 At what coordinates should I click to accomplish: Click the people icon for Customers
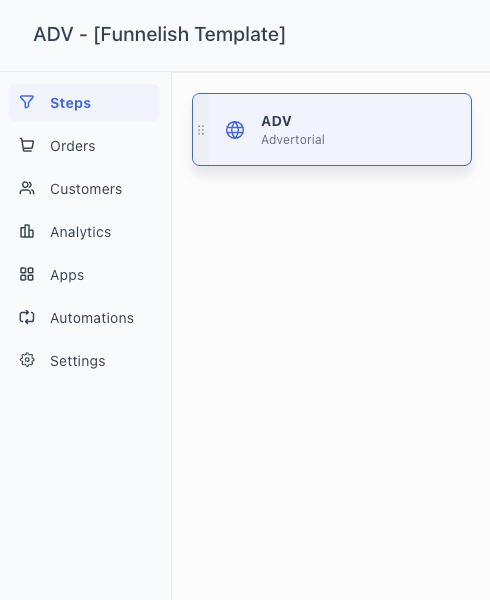pyautogui.click(x=27, y=189)
